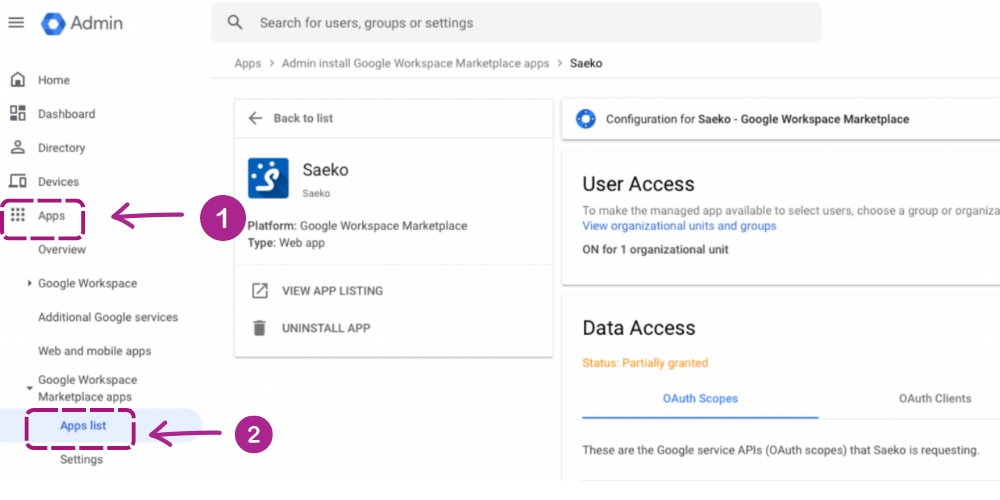Click Admin install Google Workspace Marketplace apps breadcrumb
This screenshot has width=1000, height=500.
tap(415, 63)
